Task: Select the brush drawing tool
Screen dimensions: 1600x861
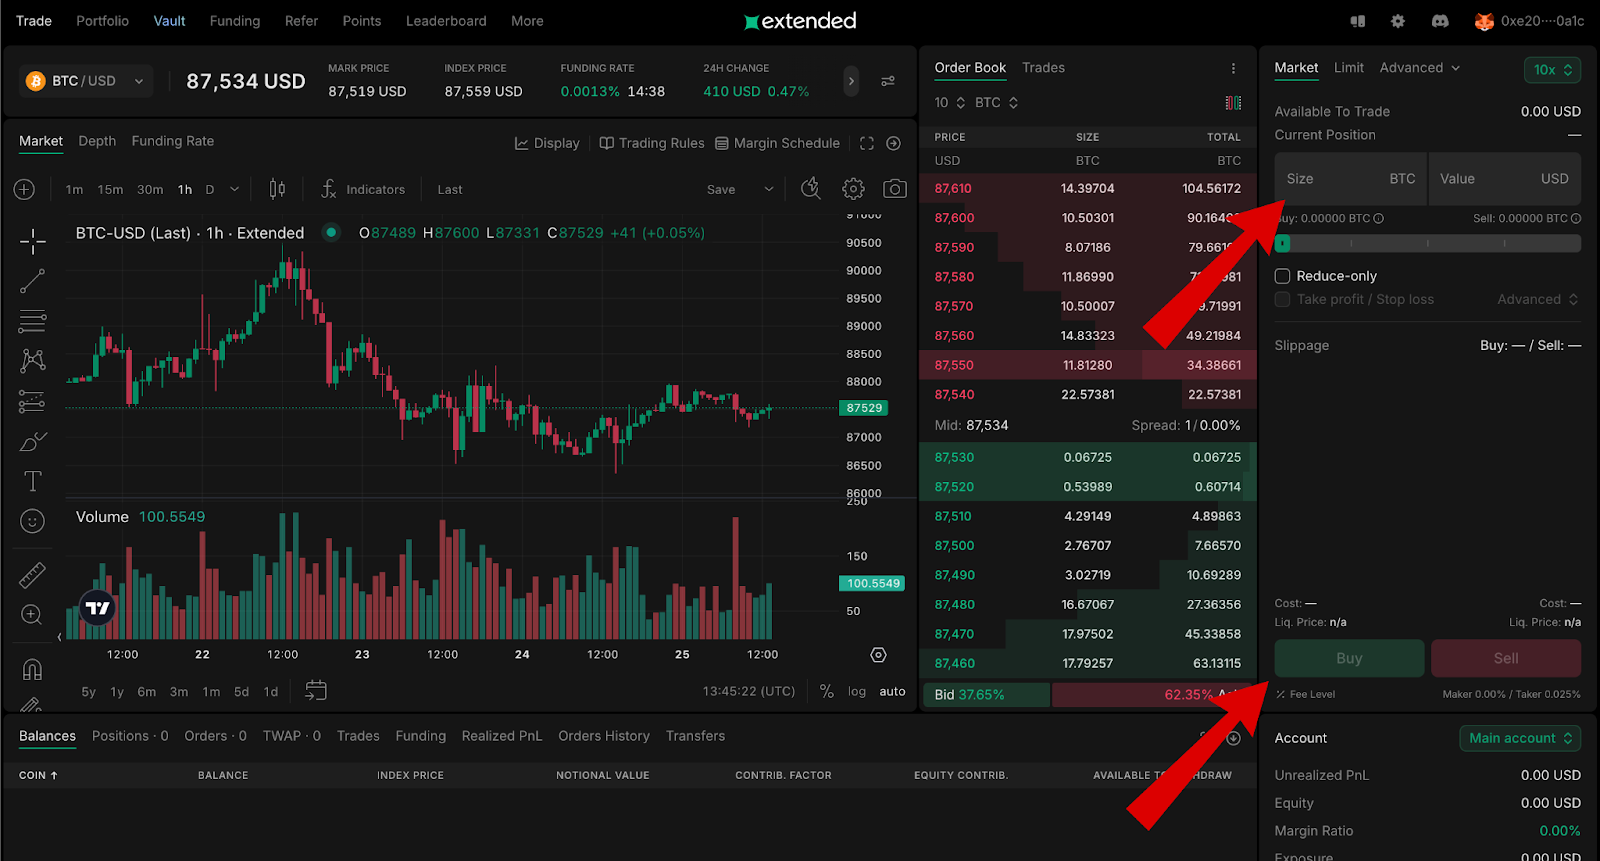Action: click(32, 441)
